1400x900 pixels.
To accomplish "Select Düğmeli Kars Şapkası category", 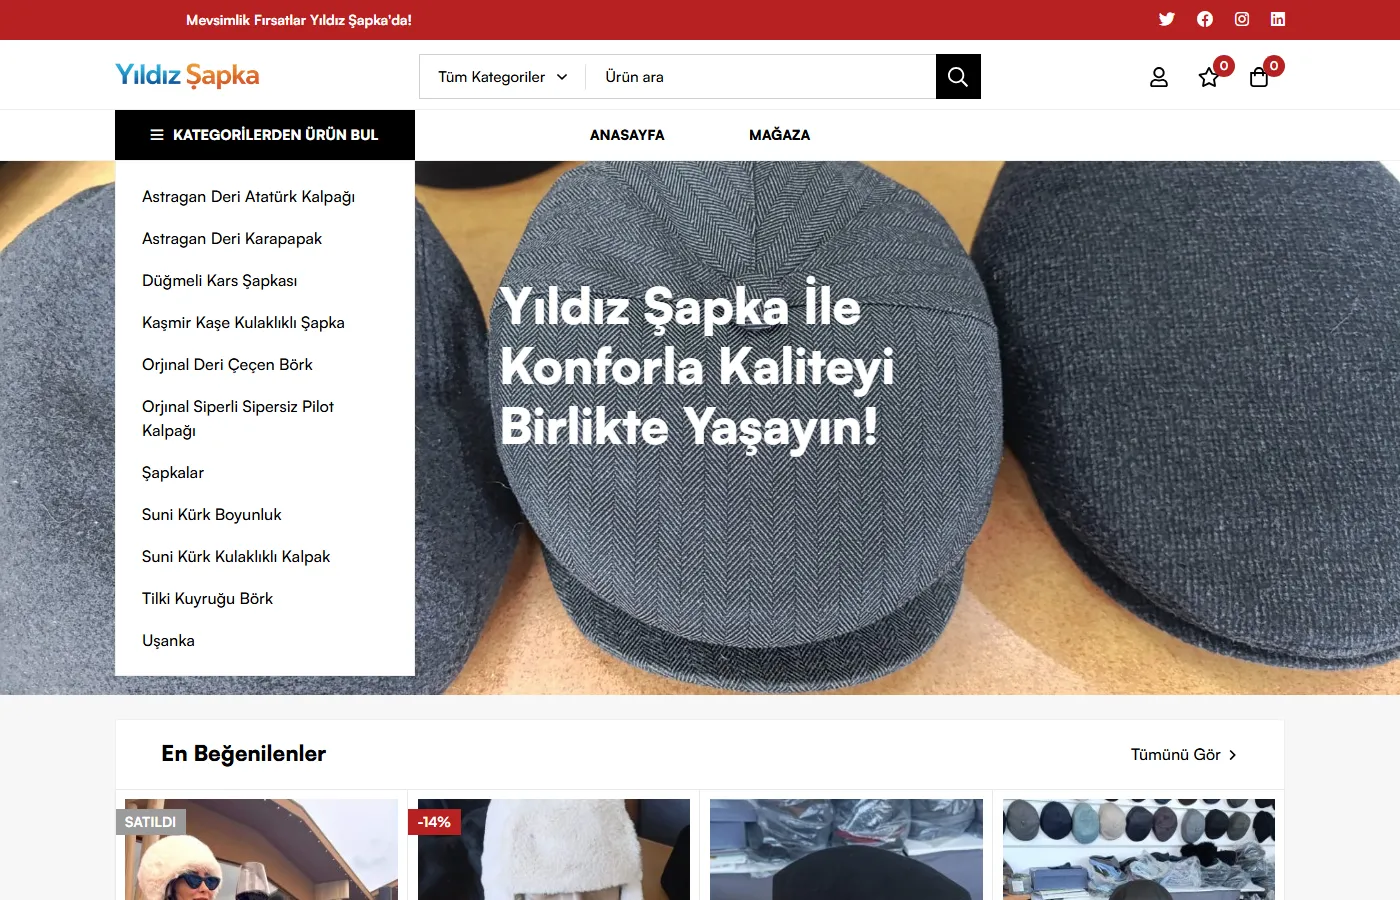I will coord(219,281).
